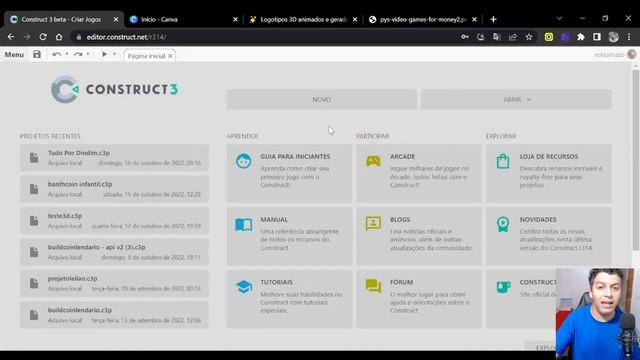640x360 pixels.
Task: Click the Save project icon
Action: [37, 54]
